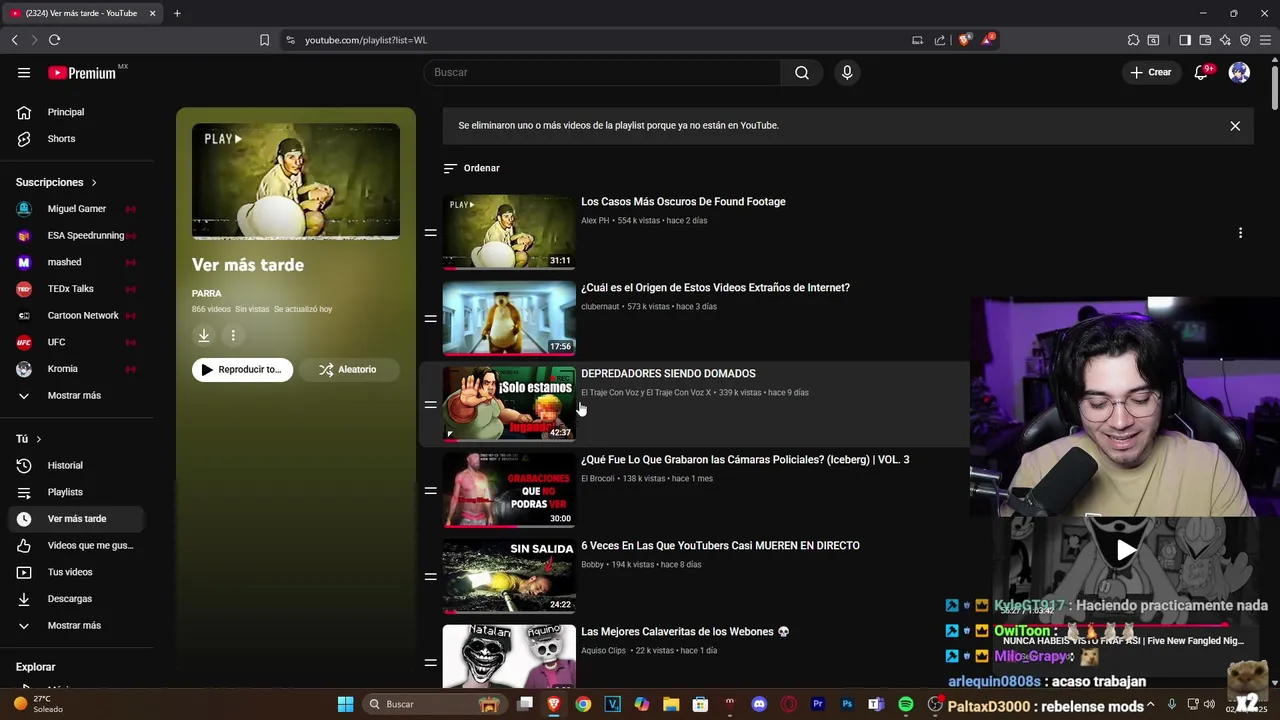This screenshot has width=1280, height=720.
Task: Activate voice search microphone
Action: (847, 72)
